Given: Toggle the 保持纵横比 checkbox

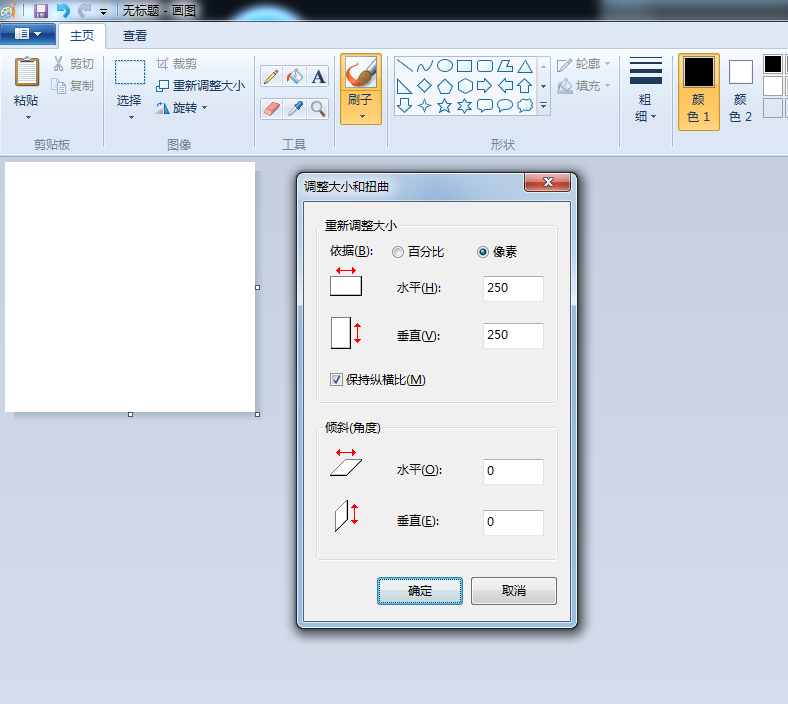Looking at the screenshot, I should (x=336, y=379).
